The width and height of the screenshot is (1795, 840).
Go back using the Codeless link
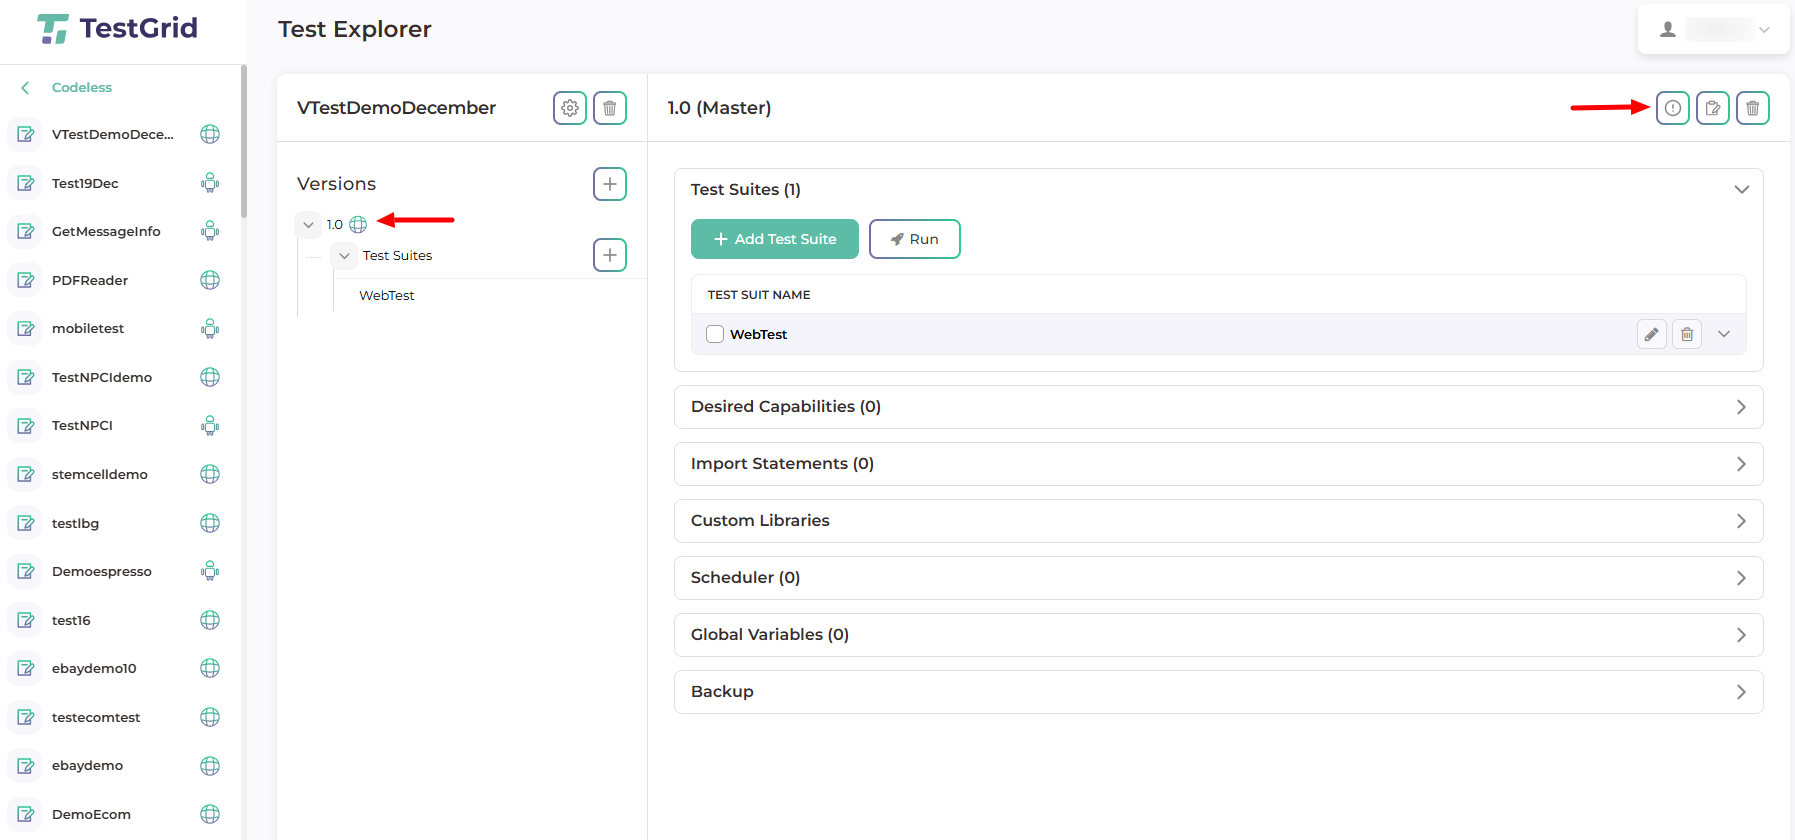click(x=81, y=88)
